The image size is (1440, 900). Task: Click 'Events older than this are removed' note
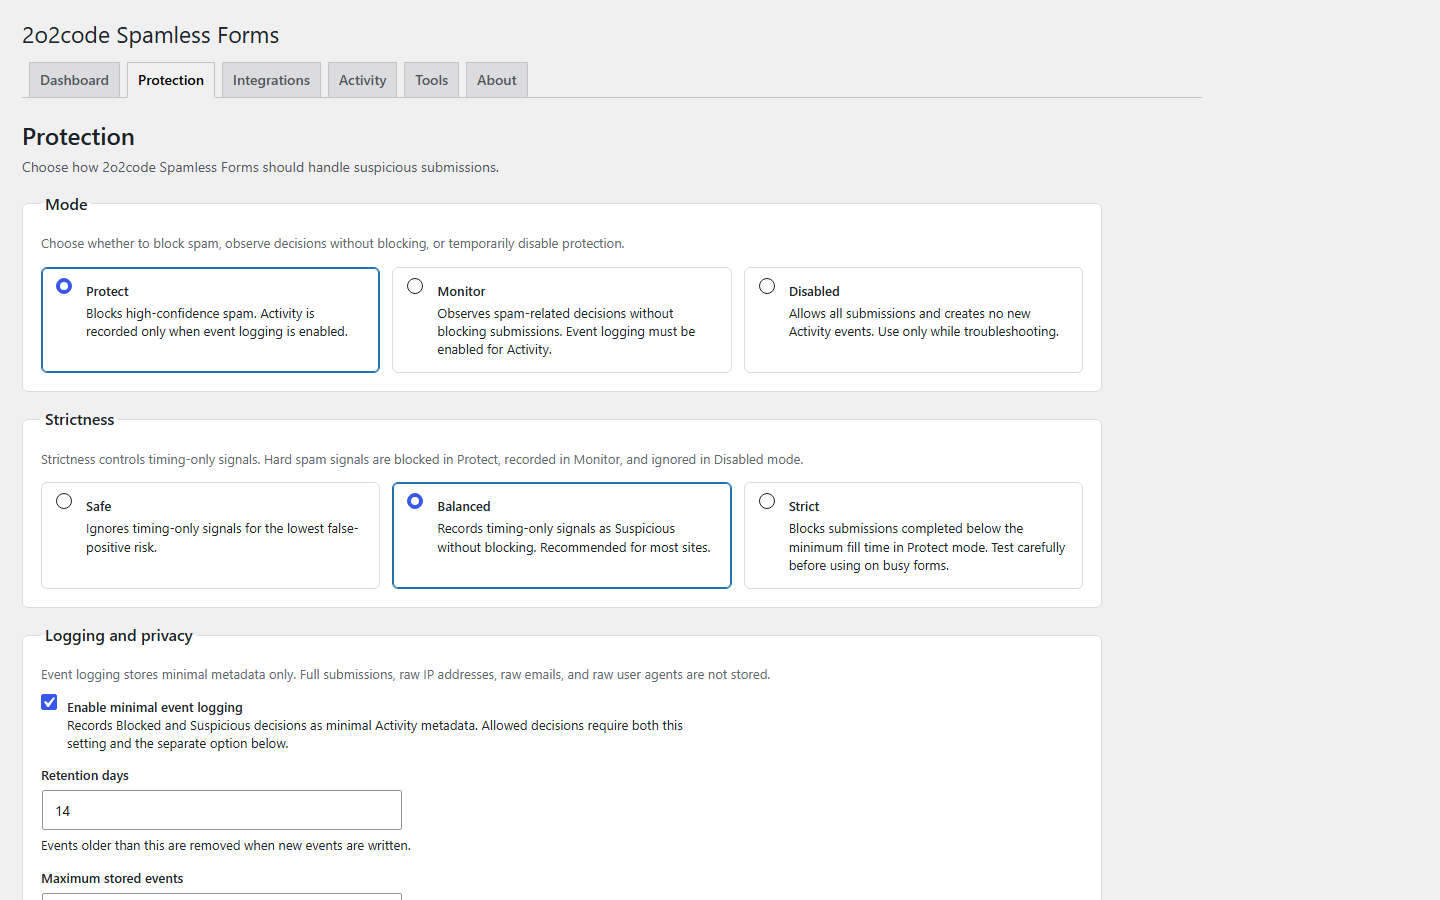click(226, 846)
